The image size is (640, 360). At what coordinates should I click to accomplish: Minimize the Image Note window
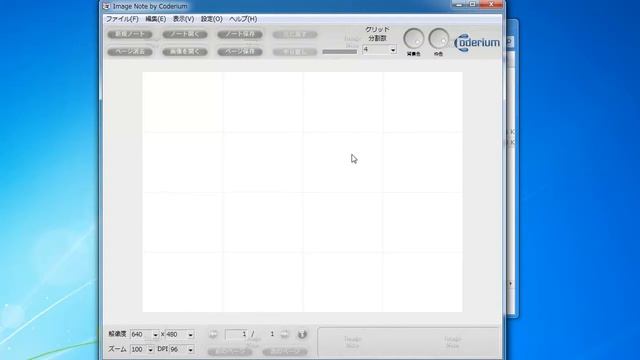pos(459,4)
